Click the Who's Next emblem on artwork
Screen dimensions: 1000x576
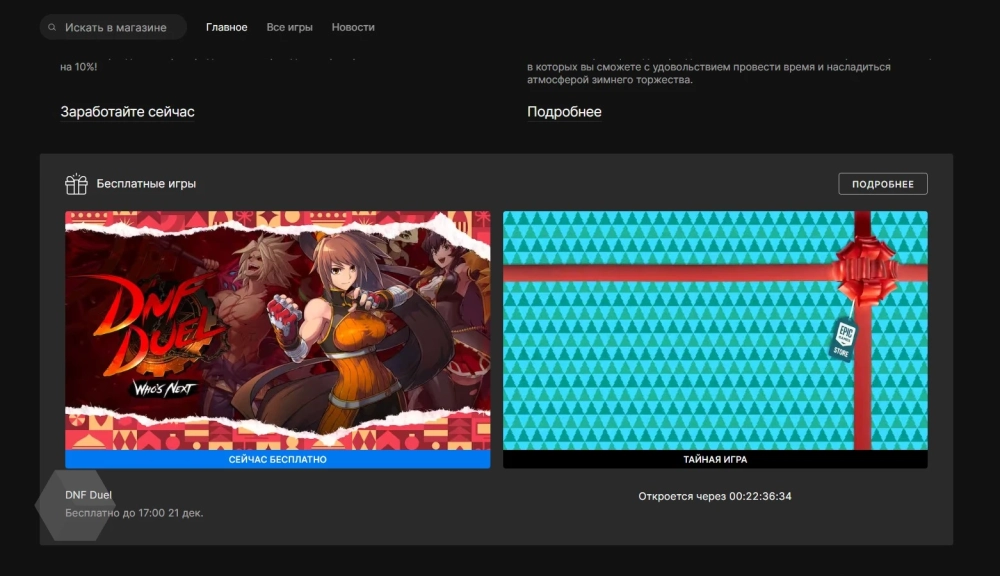coord(163,388)
